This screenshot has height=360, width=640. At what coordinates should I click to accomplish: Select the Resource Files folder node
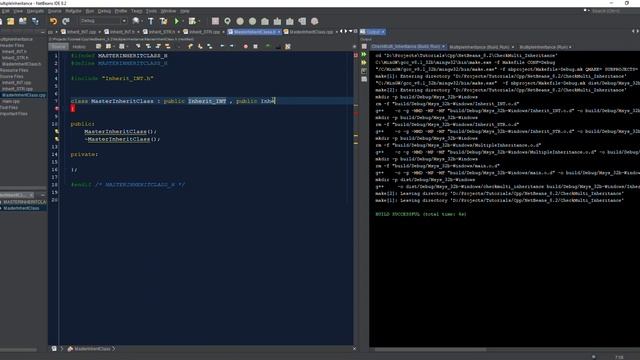[14, 70]
